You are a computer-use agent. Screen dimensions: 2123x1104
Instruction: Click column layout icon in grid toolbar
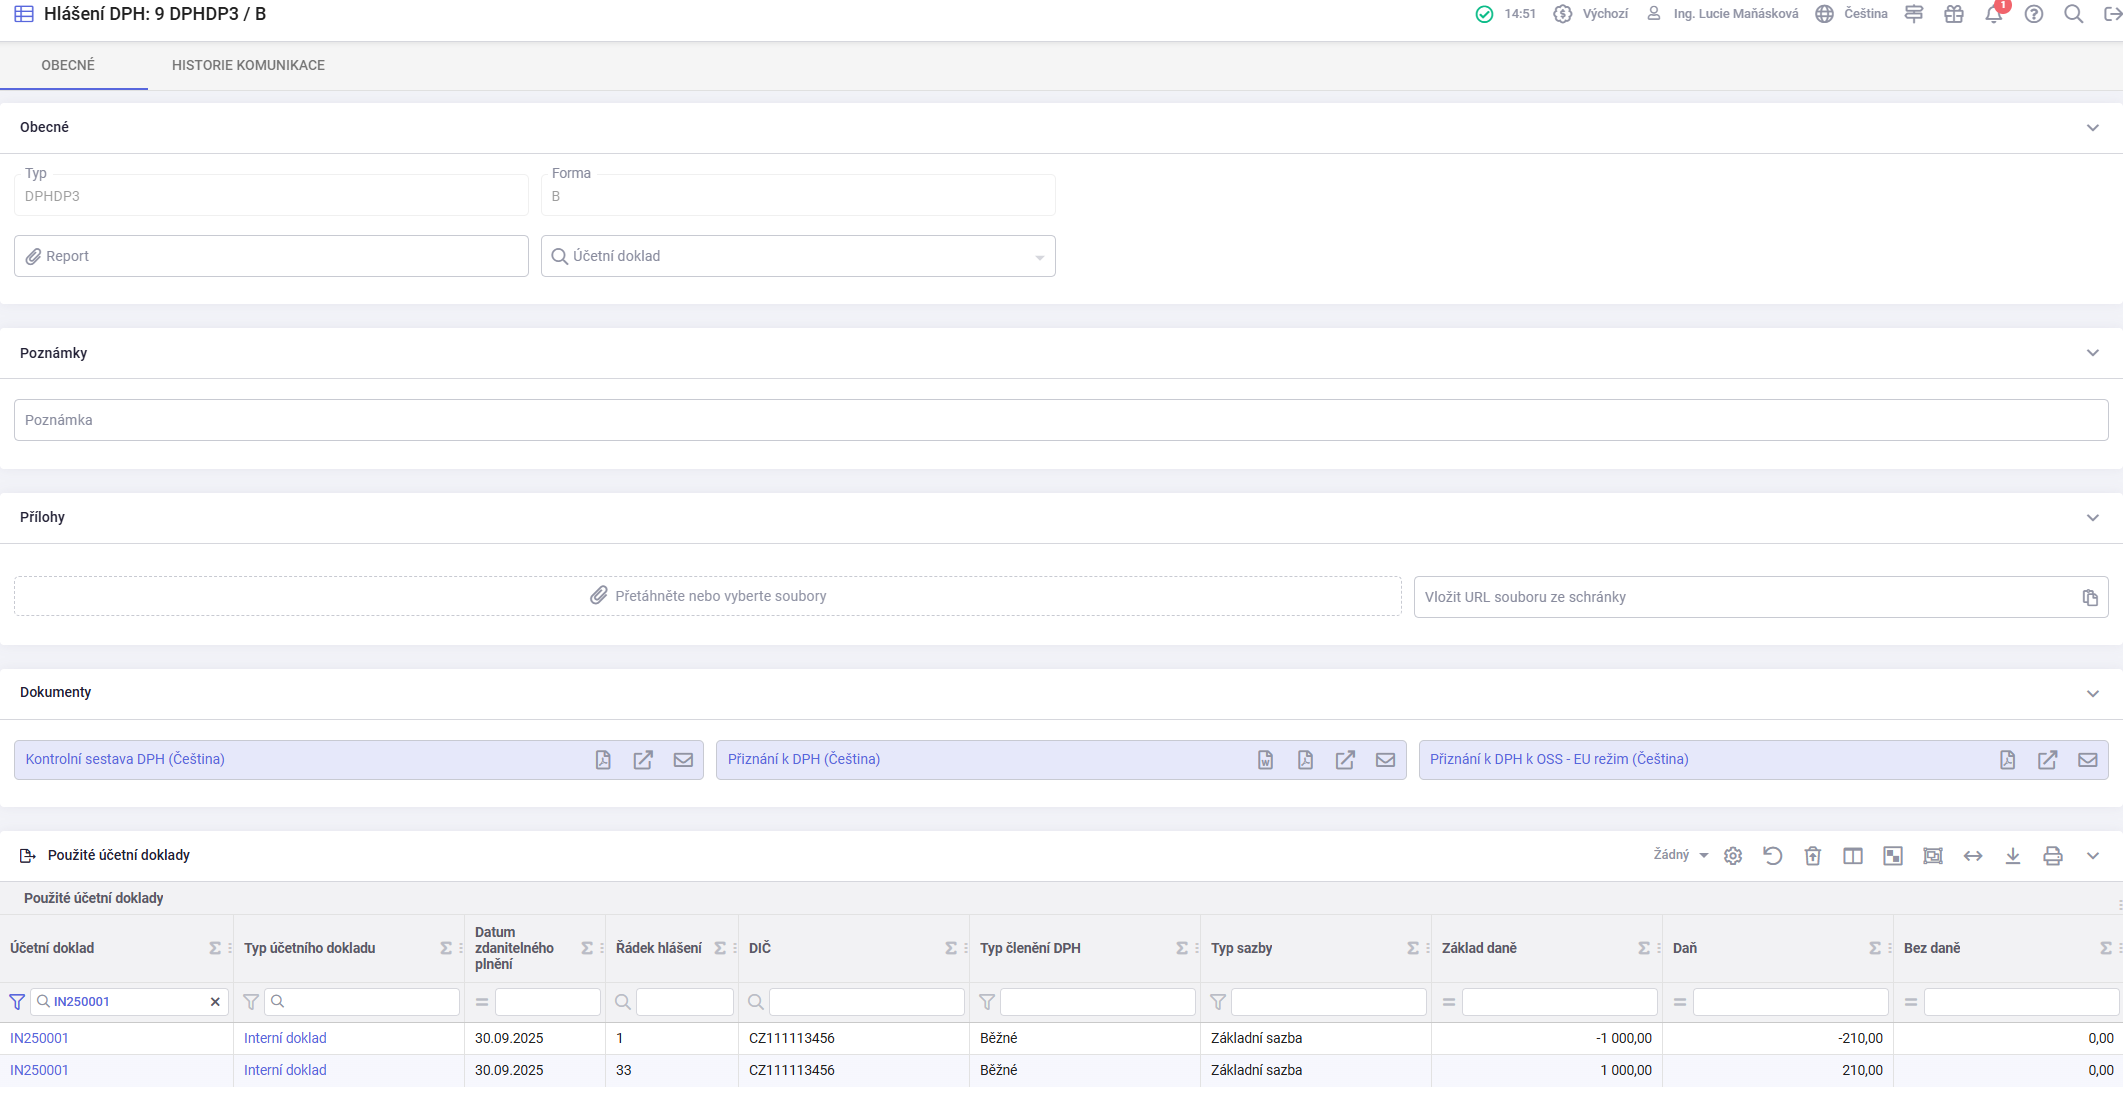click(1852, 856)
